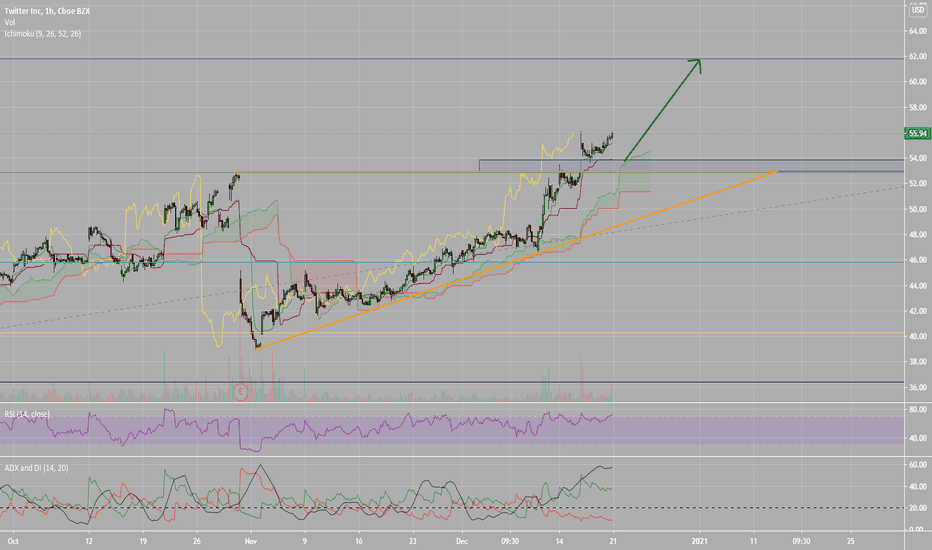
Task: Select the Vol indicator label
Action: (x=10, y=22)
